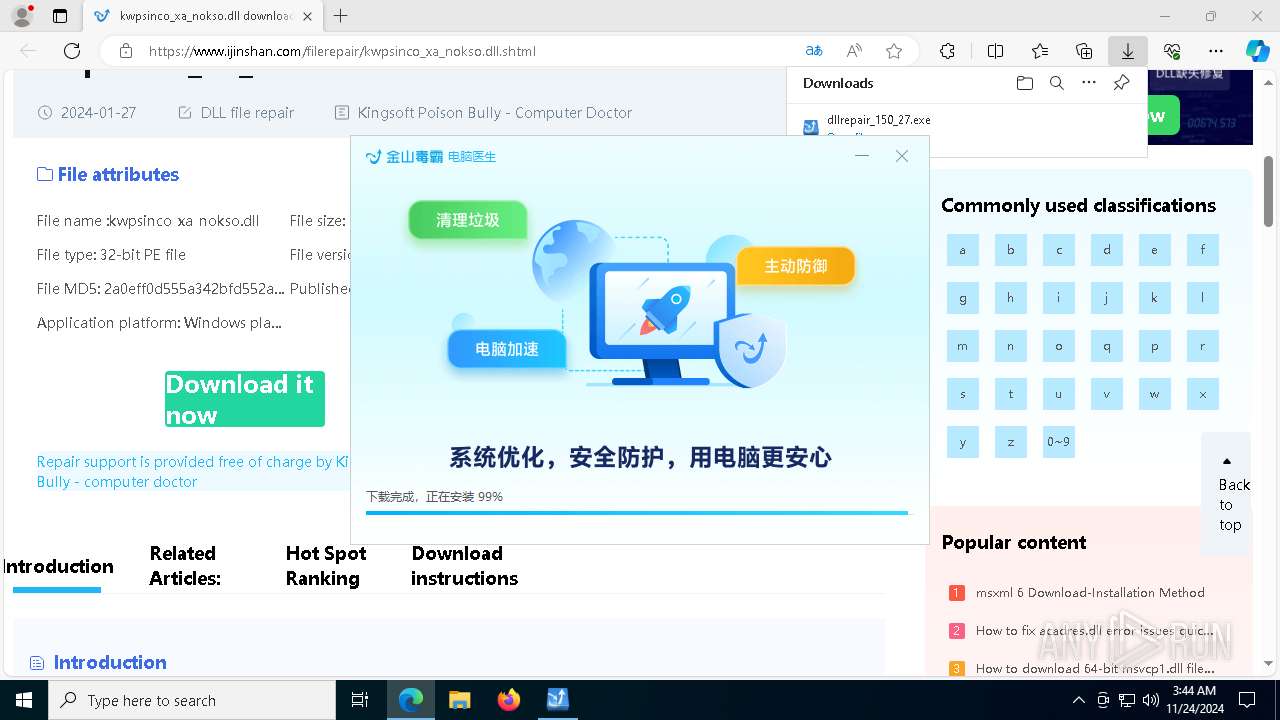Open the notification center icon
Screen dimensions: 1280x720
(1247, 700)
